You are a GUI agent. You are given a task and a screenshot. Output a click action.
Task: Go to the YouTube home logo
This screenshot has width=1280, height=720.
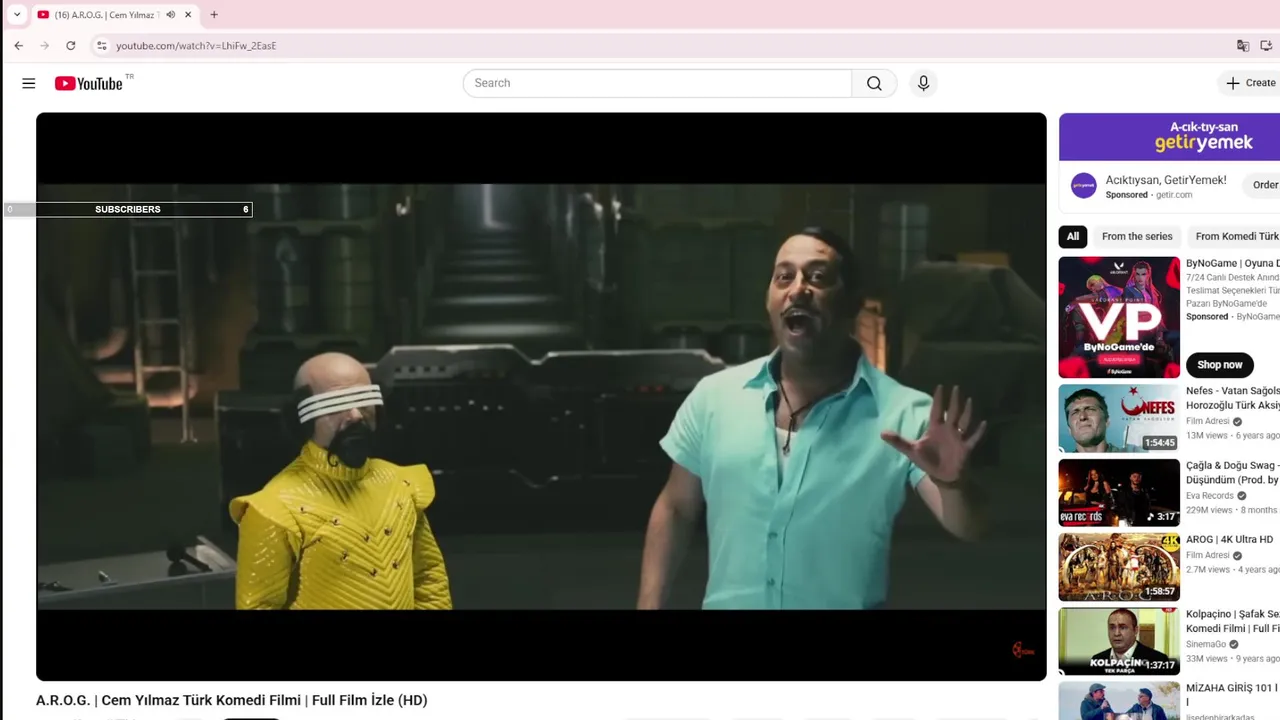[89, 83]
